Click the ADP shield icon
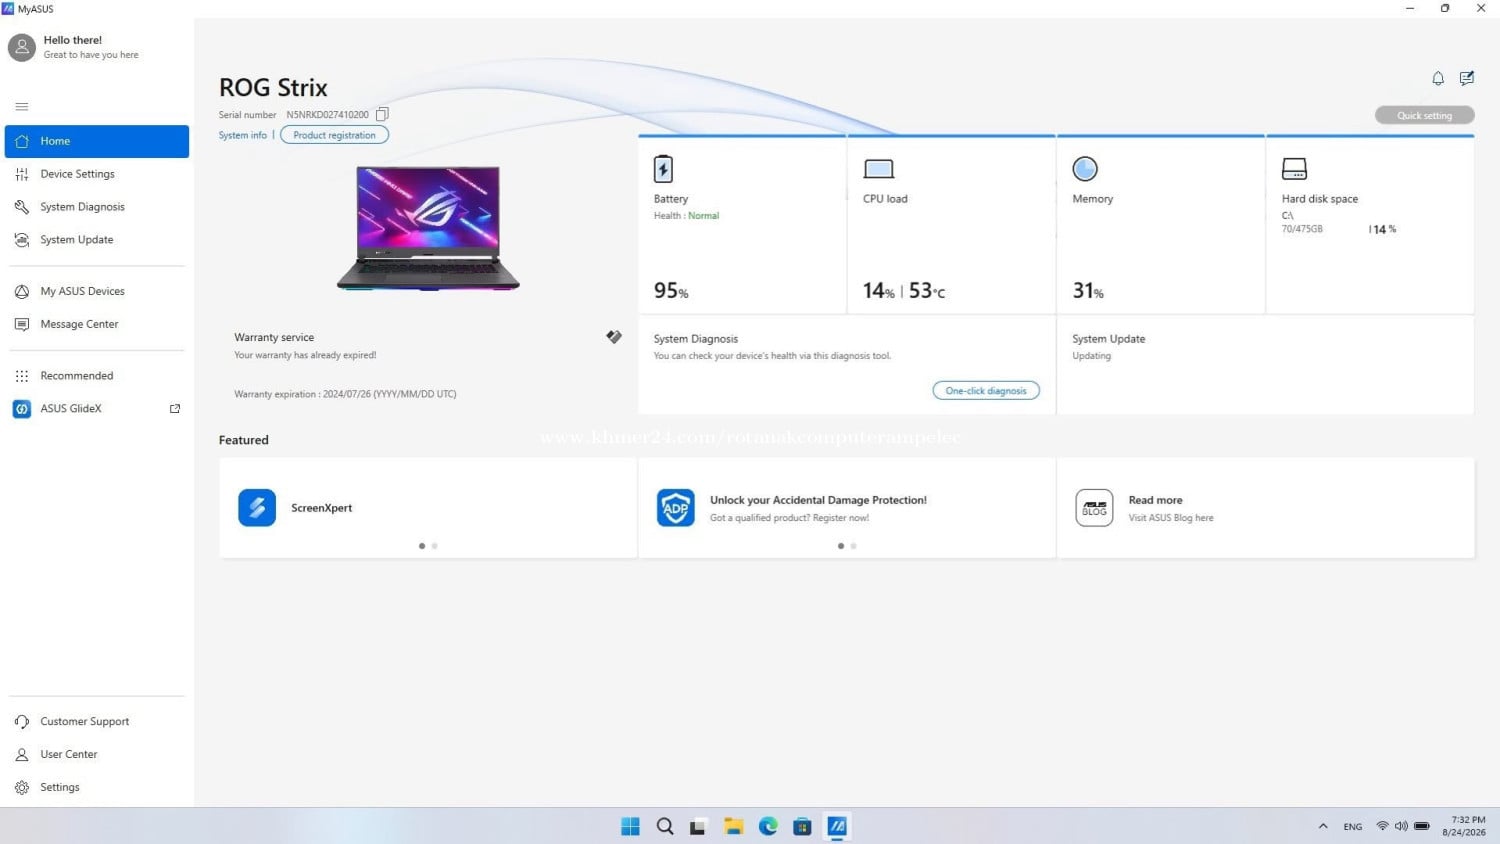Image resolution: width=1500 pixels, height=844 pixels. click(x=676, y=508)
